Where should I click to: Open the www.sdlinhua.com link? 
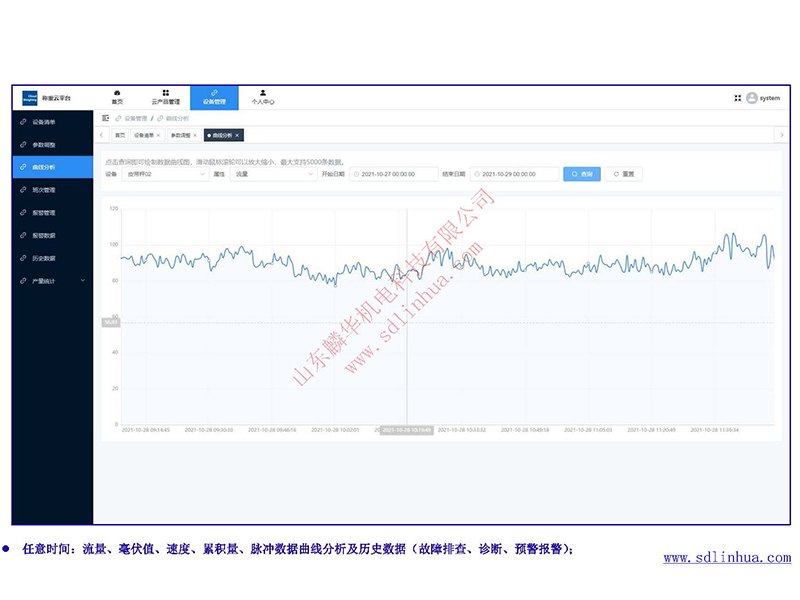point(727,558)
